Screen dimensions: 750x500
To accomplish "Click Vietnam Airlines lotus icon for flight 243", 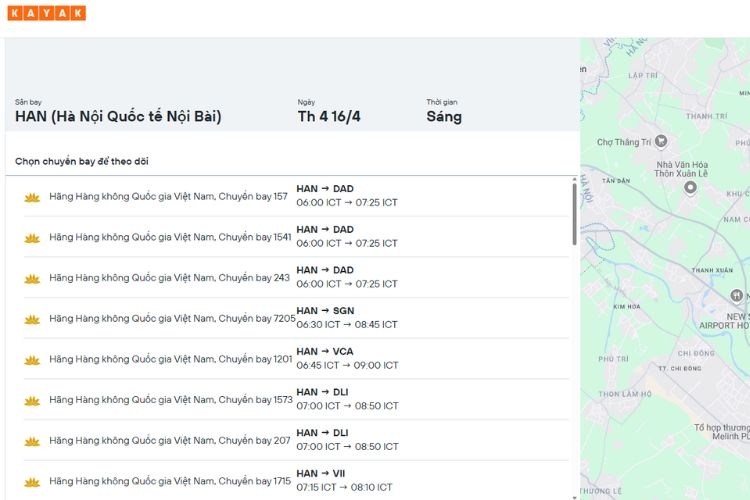I will (x=32, y=278).
